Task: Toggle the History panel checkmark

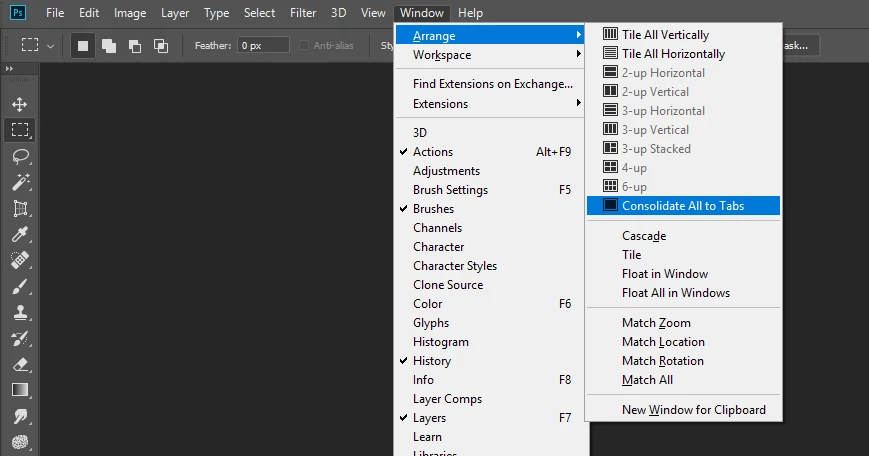Action: point(403,361)
